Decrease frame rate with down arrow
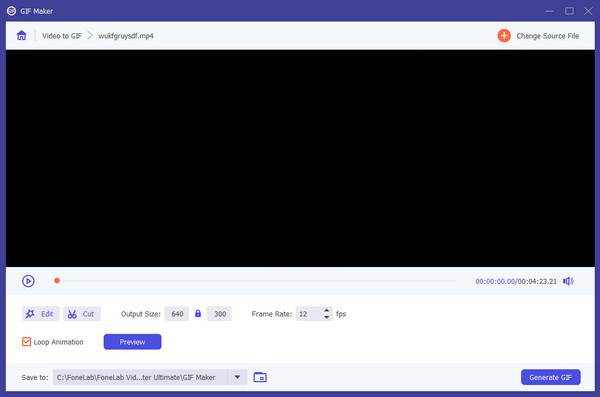 [x=326, y=317]
